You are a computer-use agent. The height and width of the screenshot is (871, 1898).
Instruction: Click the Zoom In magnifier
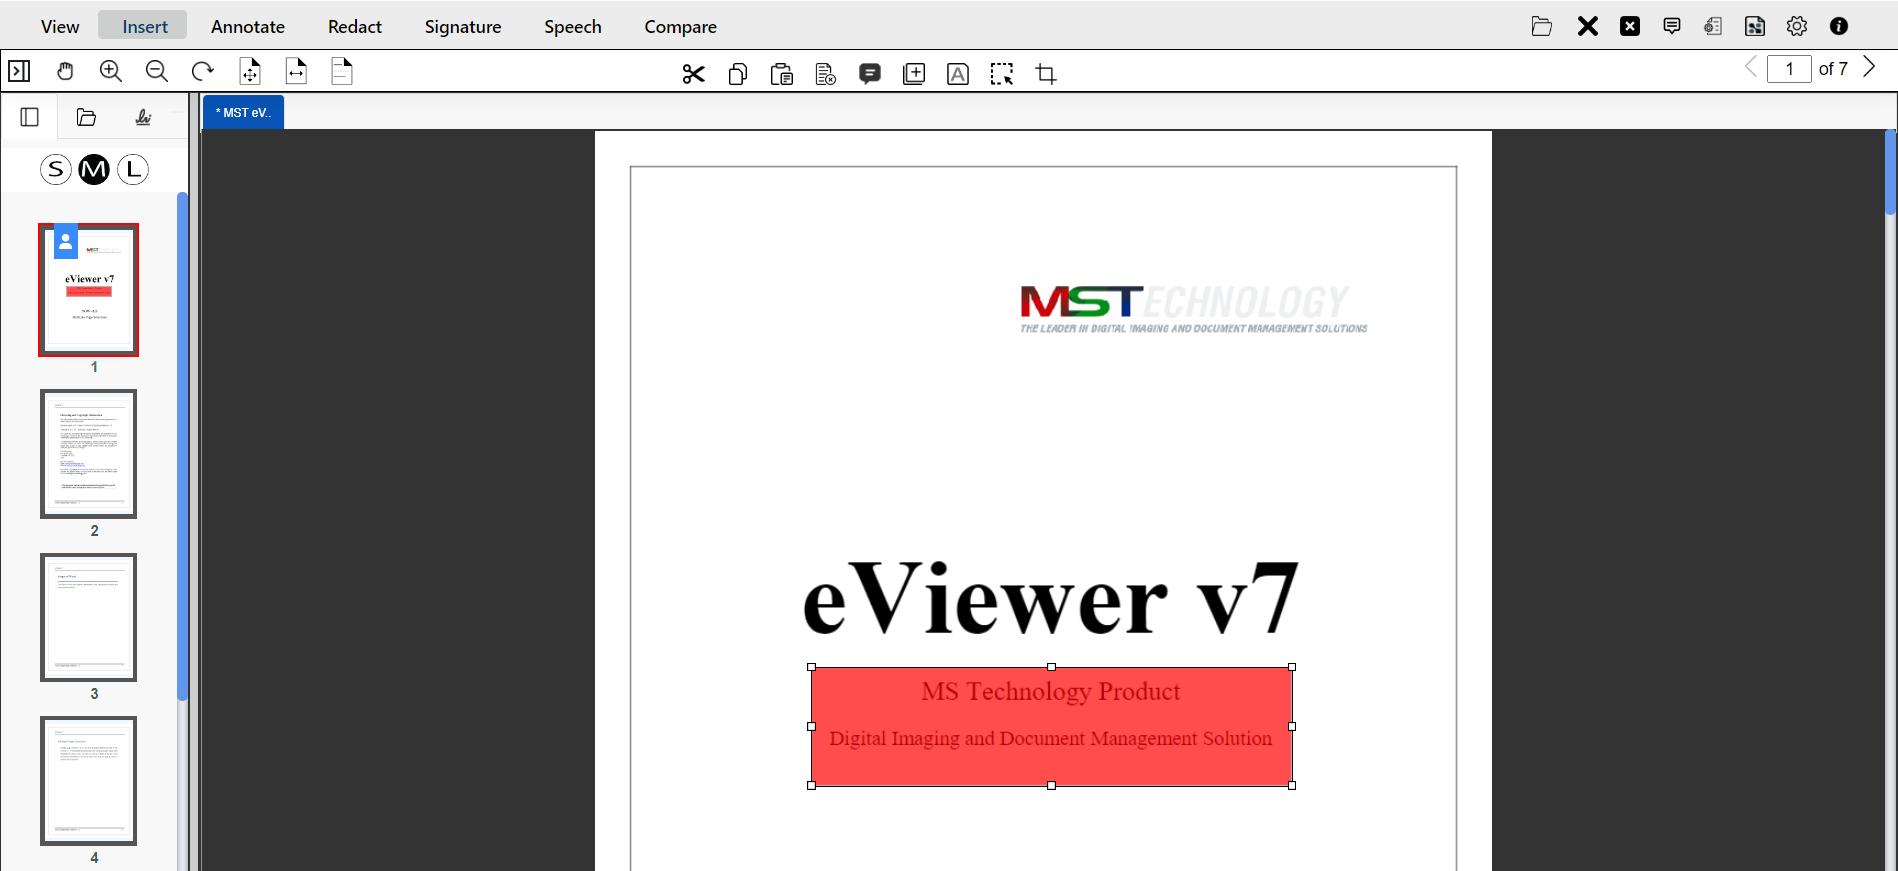pyautogui.click(x=111, y=71)
